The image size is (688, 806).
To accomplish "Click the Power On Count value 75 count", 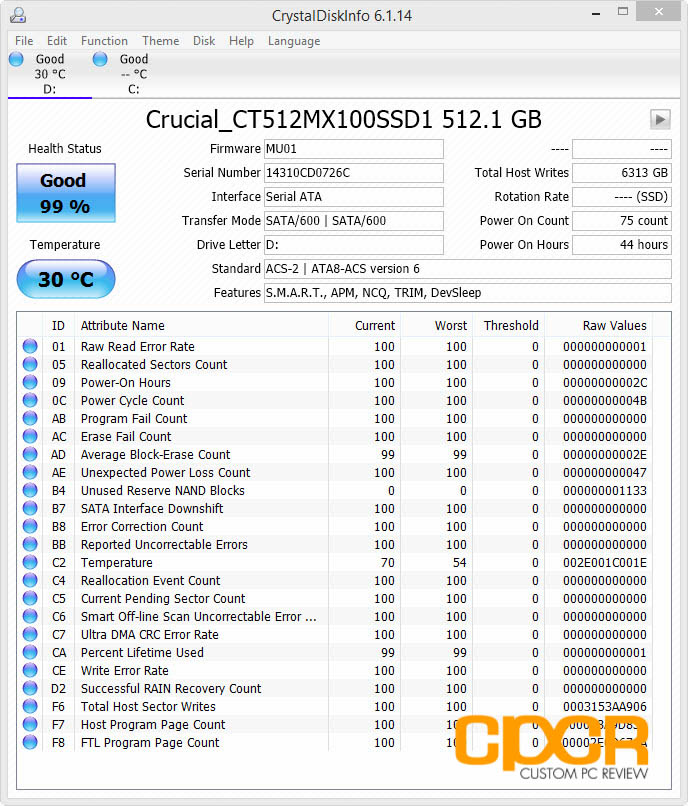I will pos(622,221).
